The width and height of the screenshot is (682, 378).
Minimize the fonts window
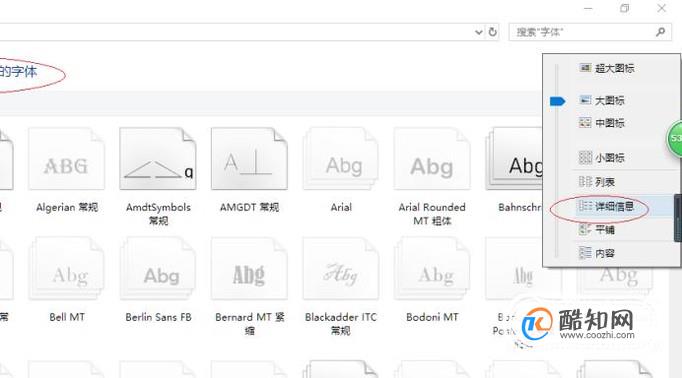click(x=588, y=8)
